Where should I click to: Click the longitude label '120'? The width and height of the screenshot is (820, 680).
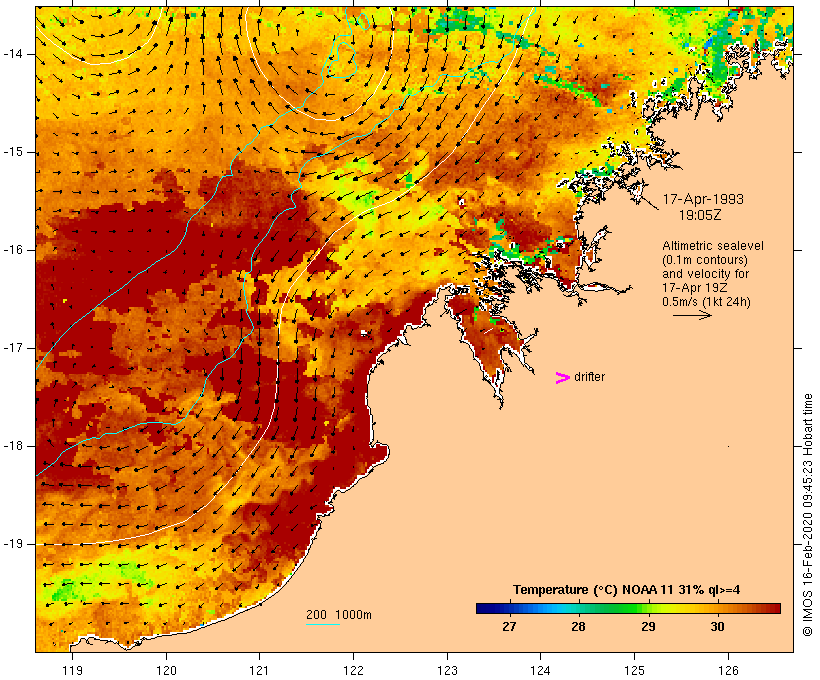[x=166, y=670]
